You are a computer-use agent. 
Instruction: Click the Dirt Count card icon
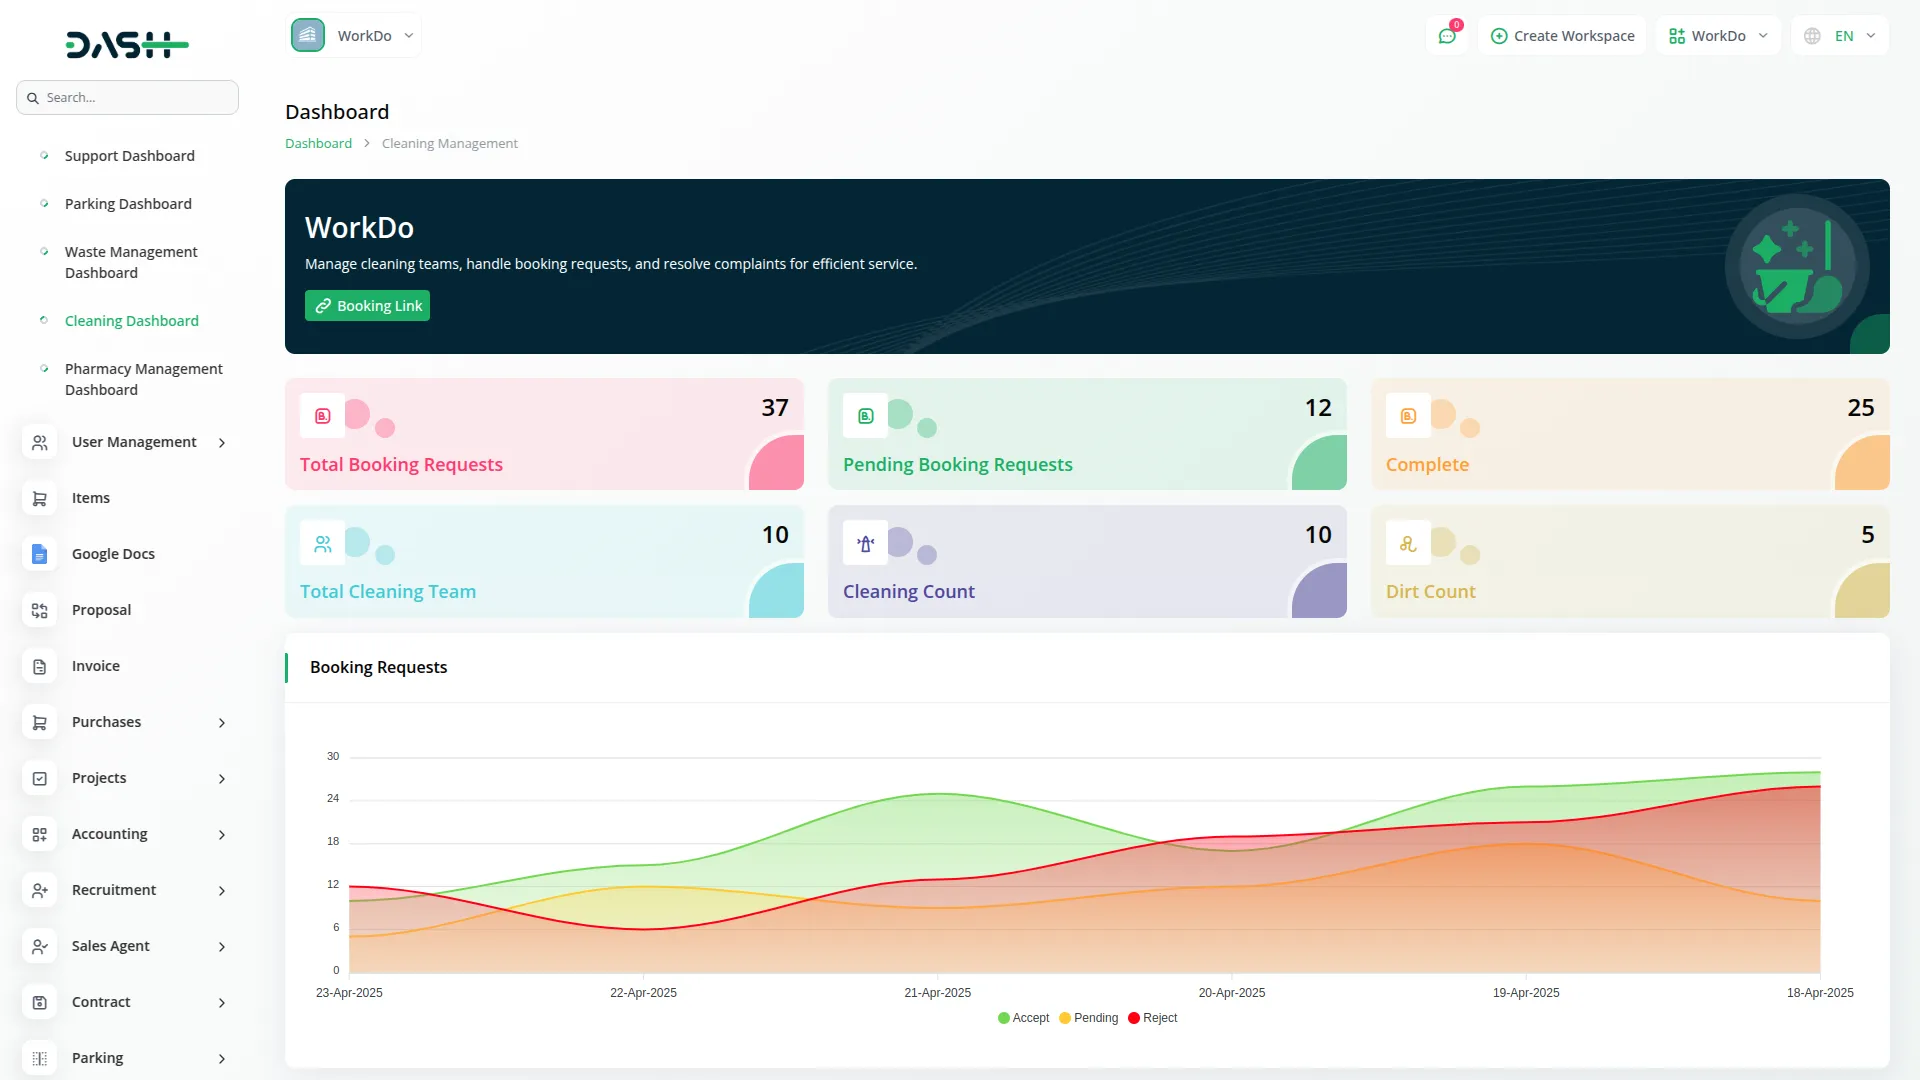point(1408,544)
